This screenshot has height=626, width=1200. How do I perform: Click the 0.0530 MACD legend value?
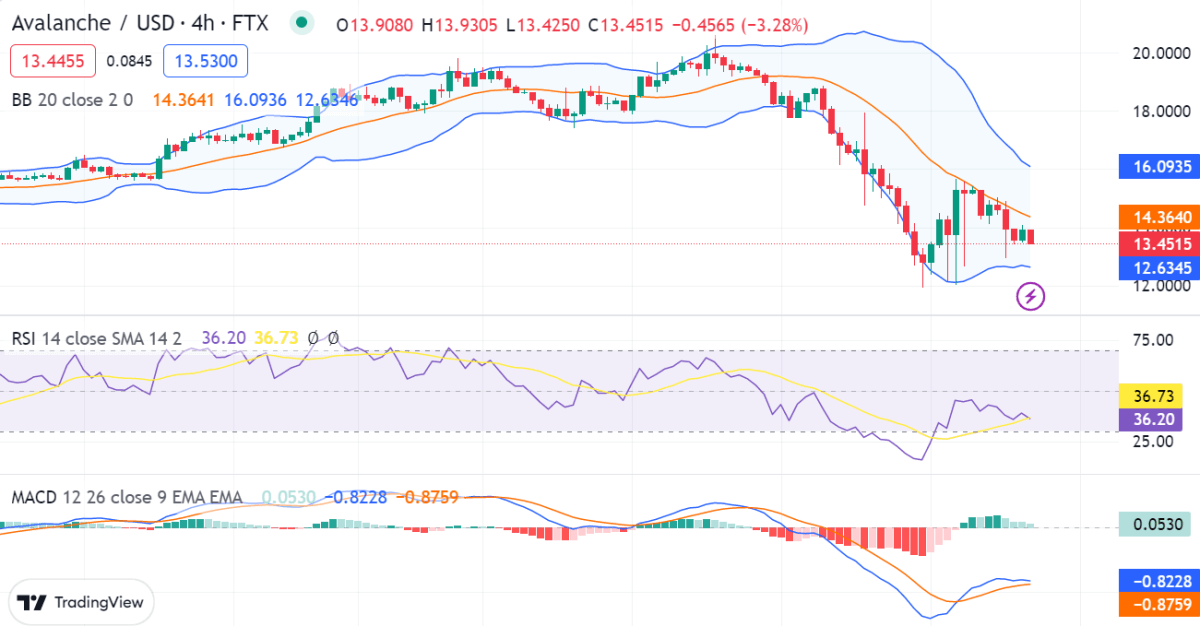289,497
